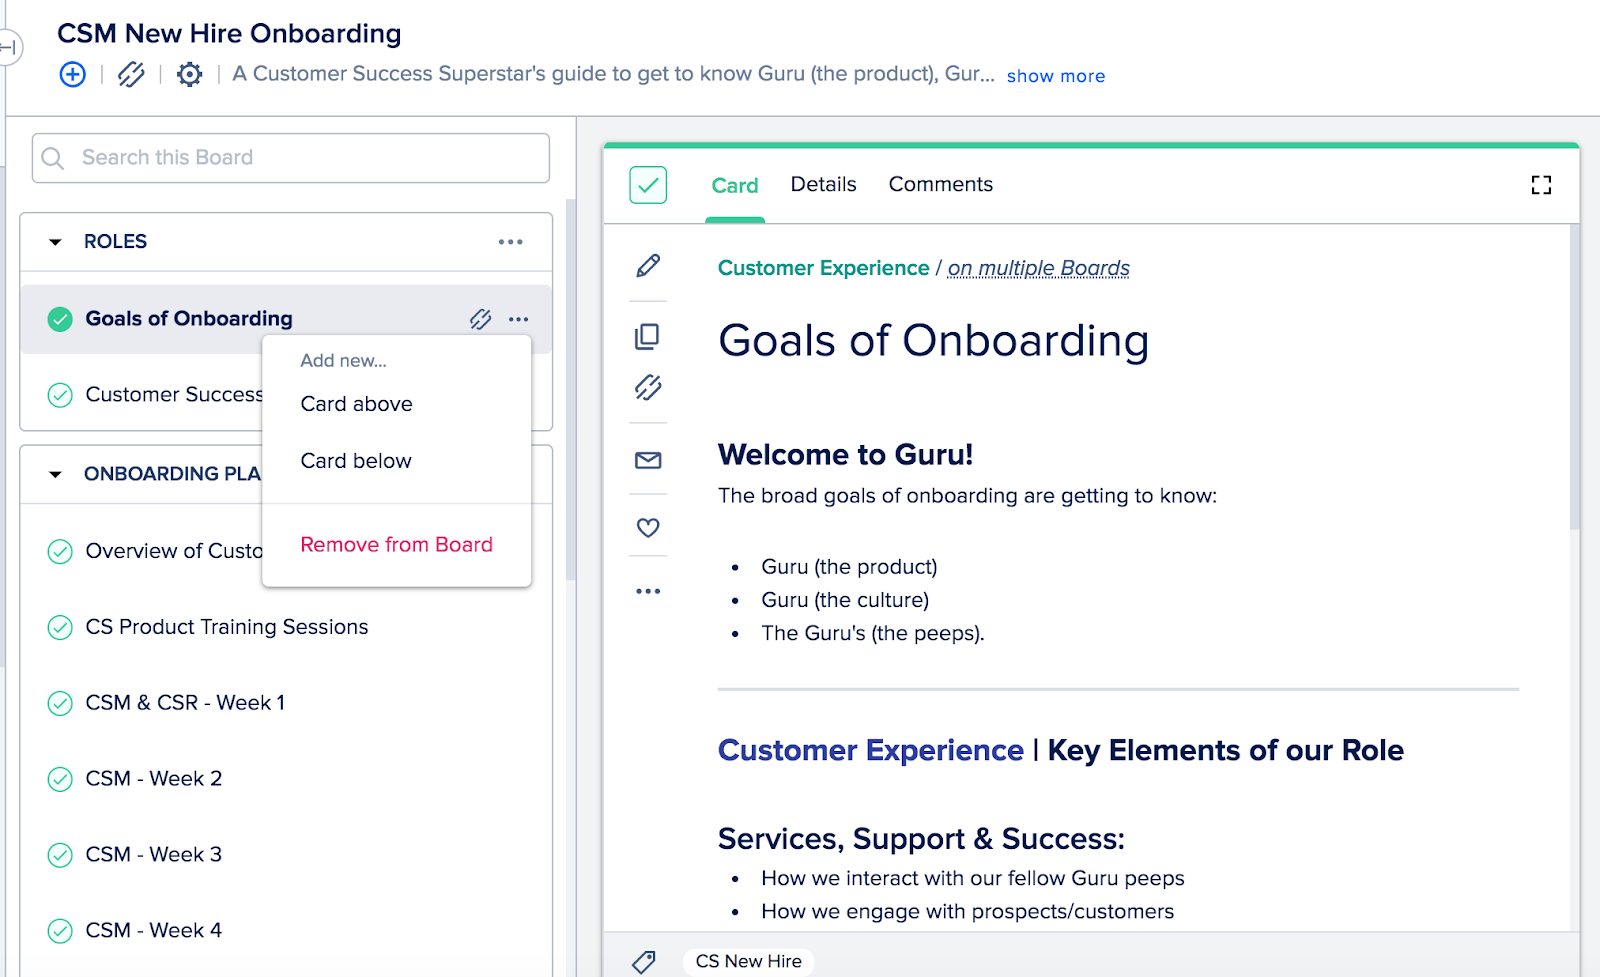
Task: Collapse the ROLES section arrow
Action: (x=55, y=242)
